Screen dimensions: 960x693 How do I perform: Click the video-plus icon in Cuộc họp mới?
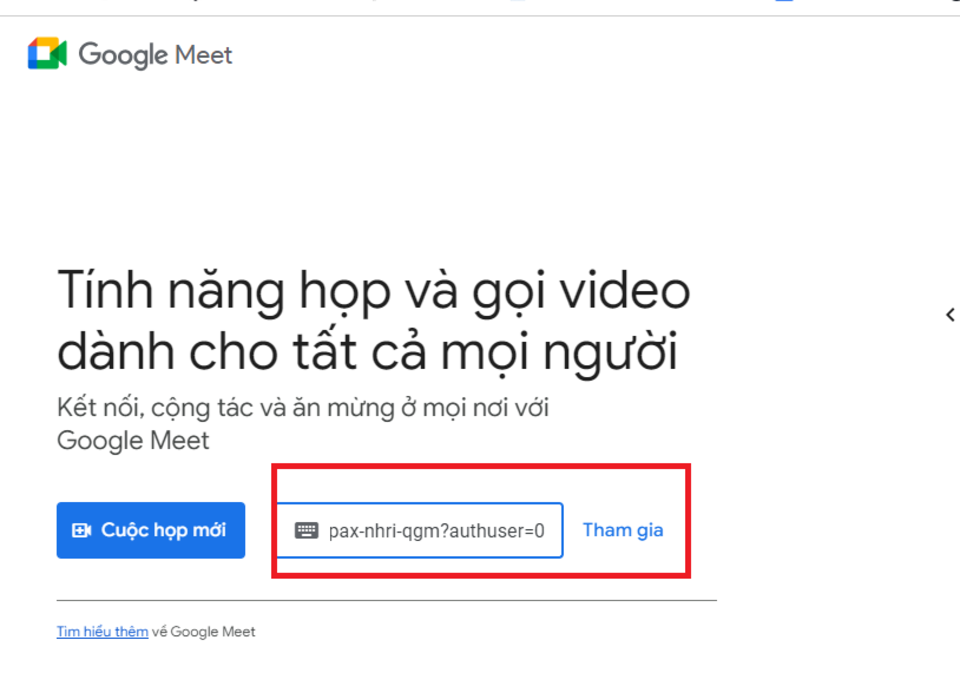click(x=82, y=530)
